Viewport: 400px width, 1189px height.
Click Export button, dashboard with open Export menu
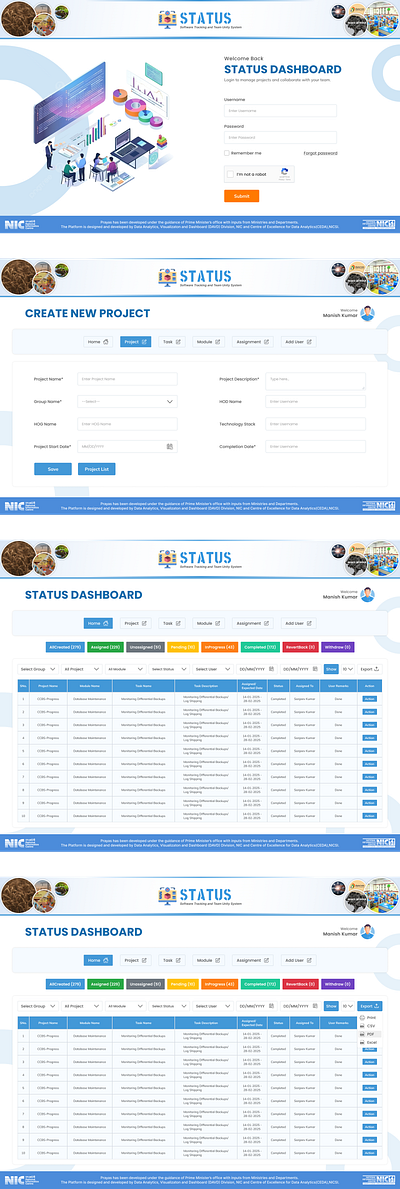[x=370, y=1005]
